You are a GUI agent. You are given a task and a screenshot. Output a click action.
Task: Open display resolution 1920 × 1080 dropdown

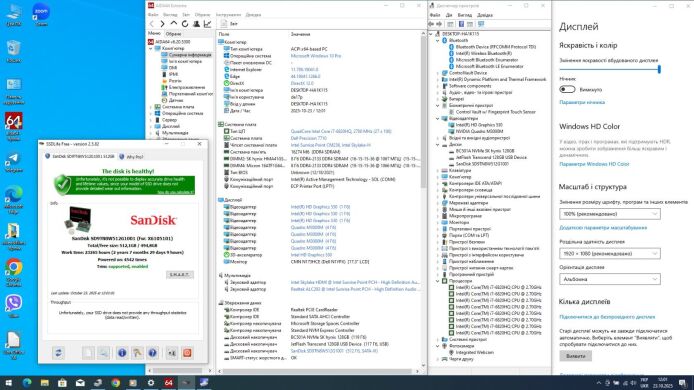[609, 254]
